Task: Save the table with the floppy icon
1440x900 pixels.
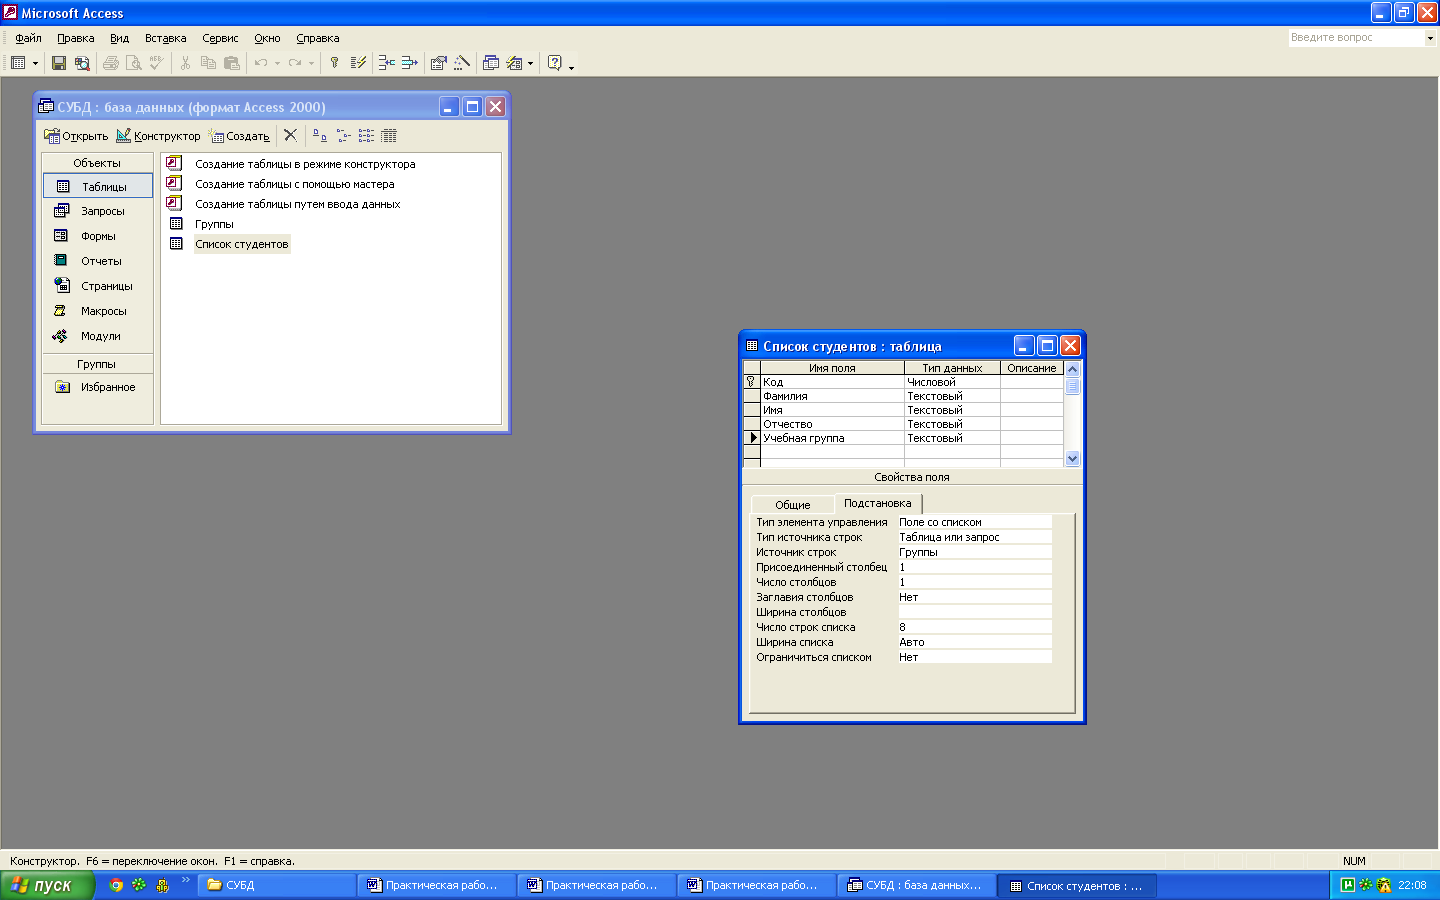Action: 59,63
